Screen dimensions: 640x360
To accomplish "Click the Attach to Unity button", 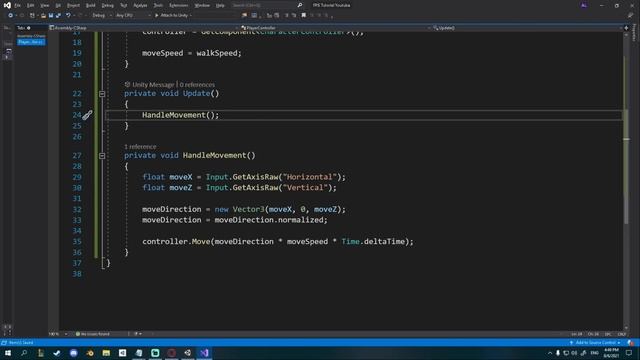I will click(171, 16).
